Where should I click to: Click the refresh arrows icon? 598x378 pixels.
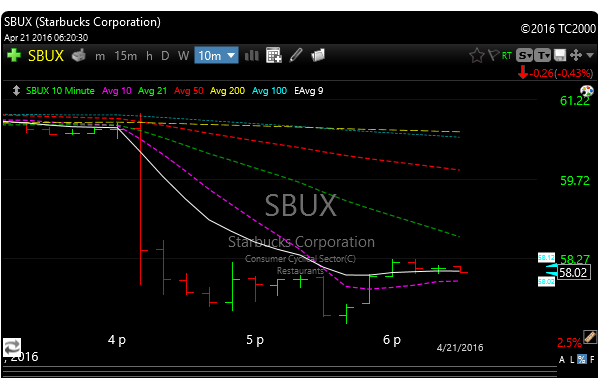pyautogui.click(x=12, y=347)
